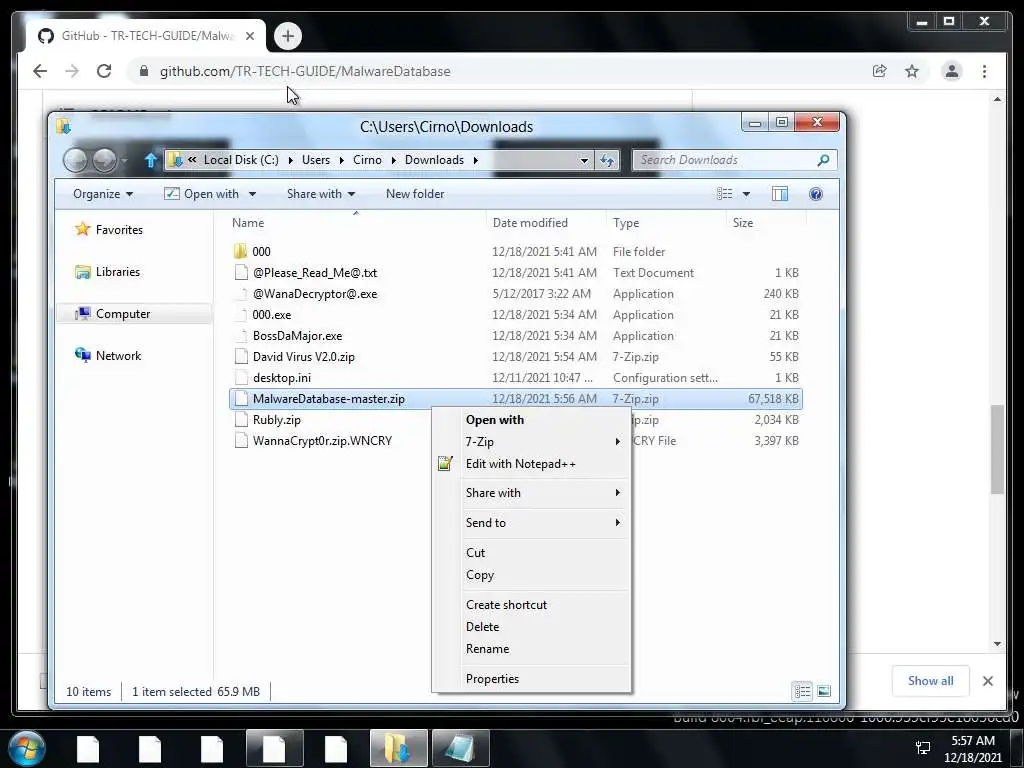
Task: Toggle the preview pane in Explorer
Action: [780, 194]
